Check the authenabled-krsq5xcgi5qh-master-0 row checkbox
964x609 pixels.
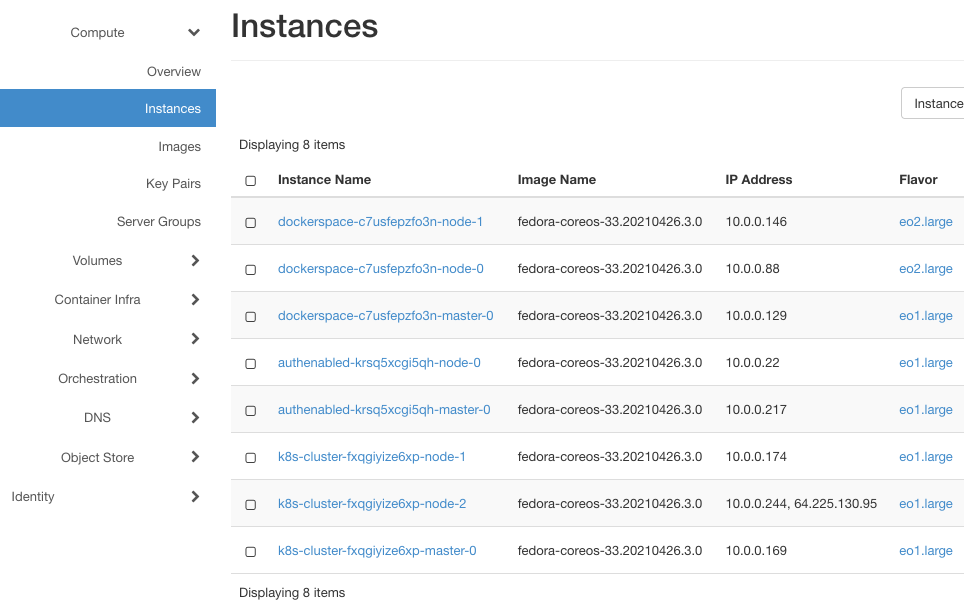point(250,410)
